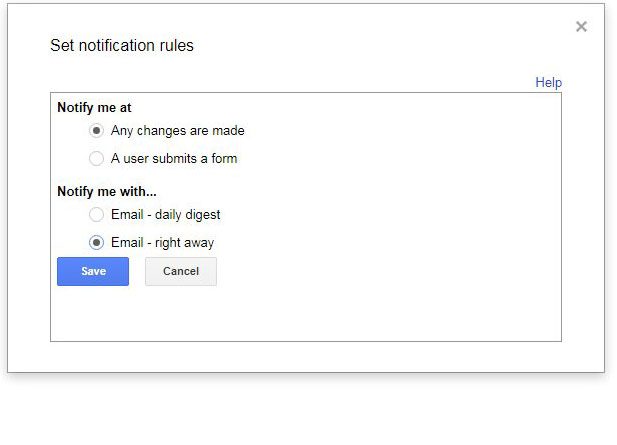Select the 'Any changes are made' radio button

point(96,131)
